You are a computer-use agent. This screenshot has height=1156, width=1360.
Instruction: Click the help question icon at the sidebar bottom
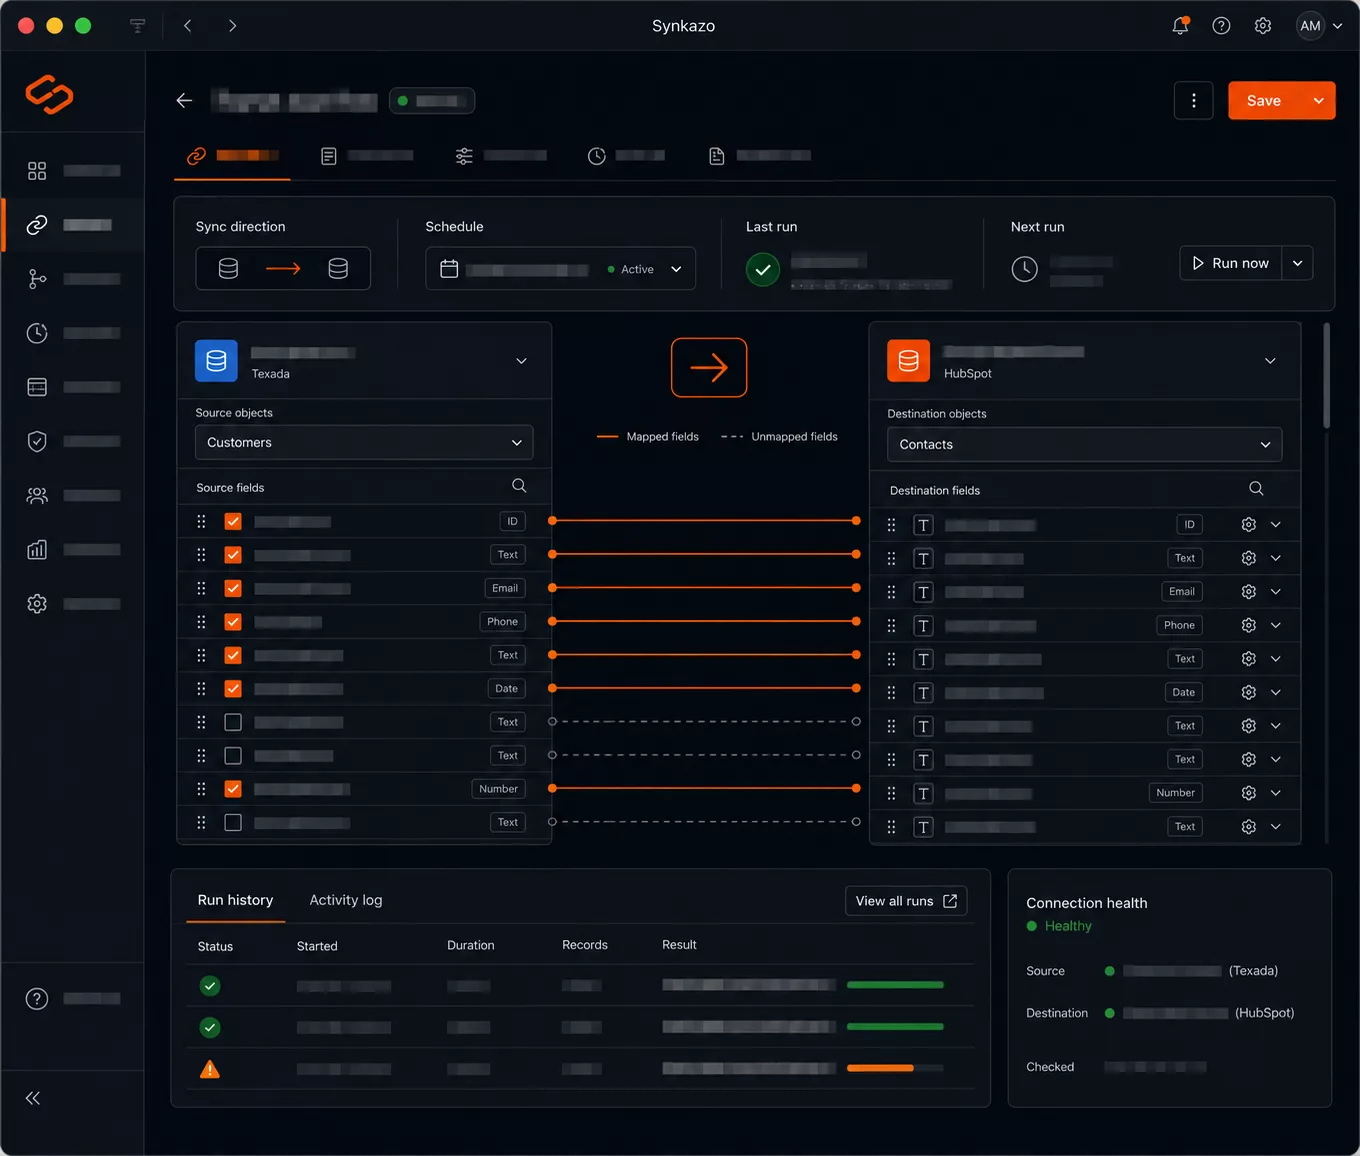pos(37,998)
